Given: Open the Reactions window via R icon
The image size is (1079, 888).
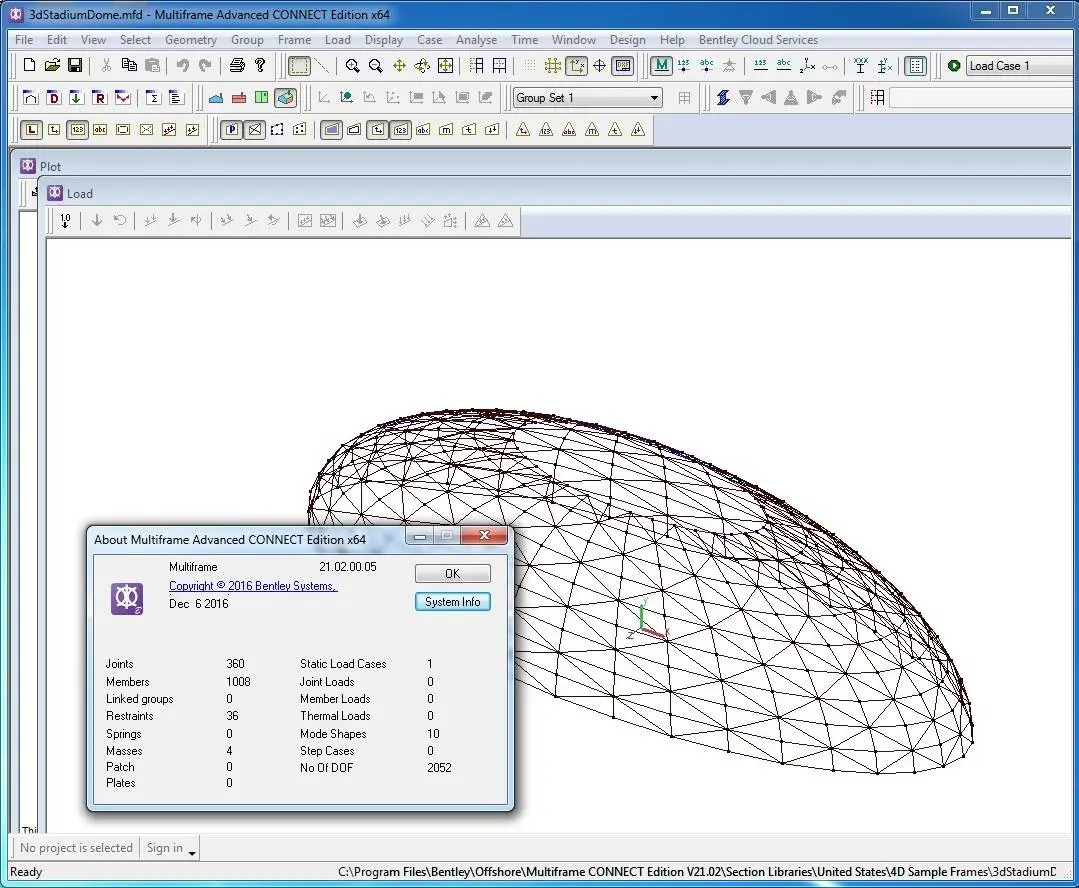Looking at the screenshot, I should point(100,98).
